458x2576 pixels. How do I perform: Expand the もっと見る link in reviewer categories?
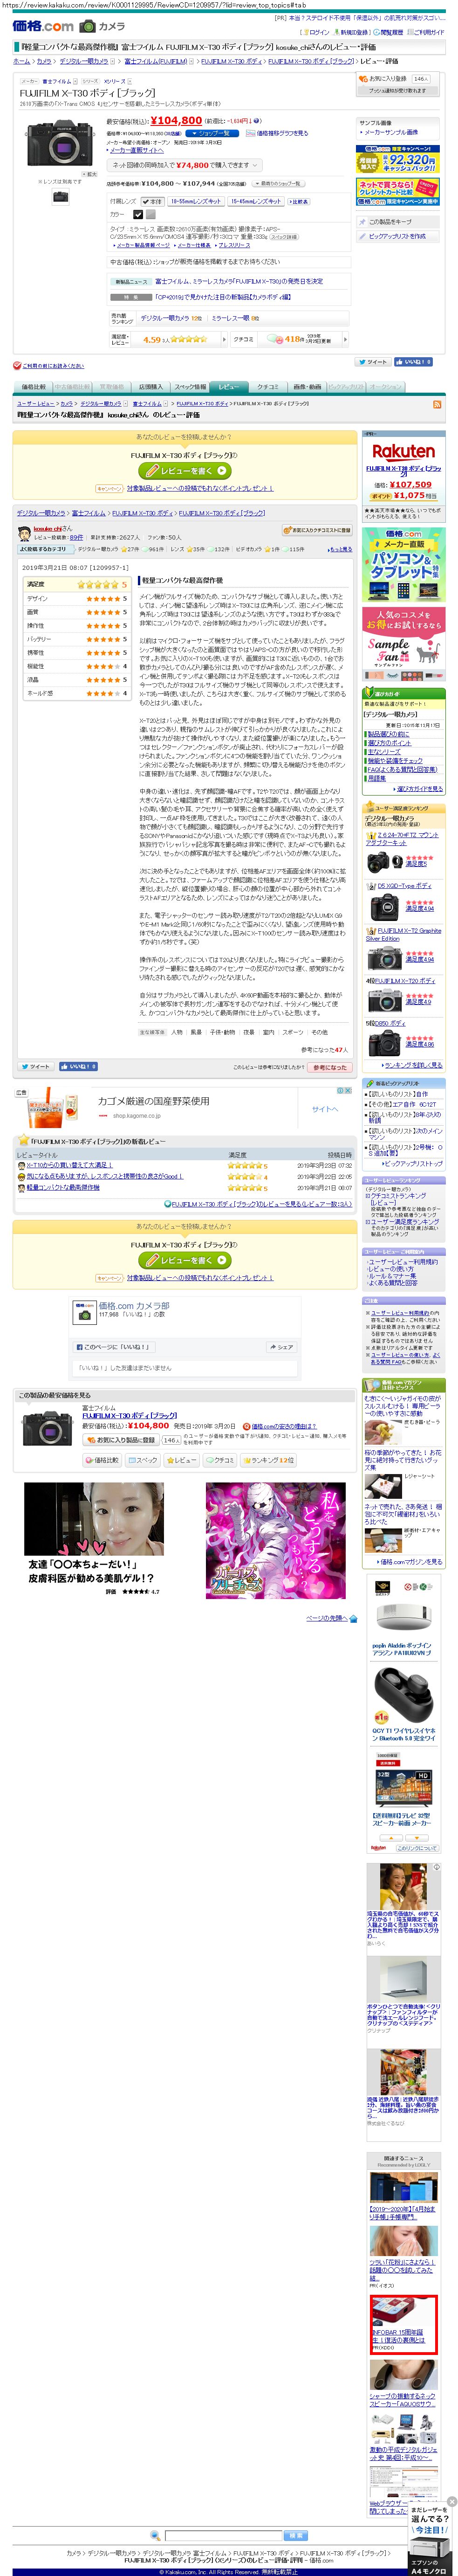point(341,549)
